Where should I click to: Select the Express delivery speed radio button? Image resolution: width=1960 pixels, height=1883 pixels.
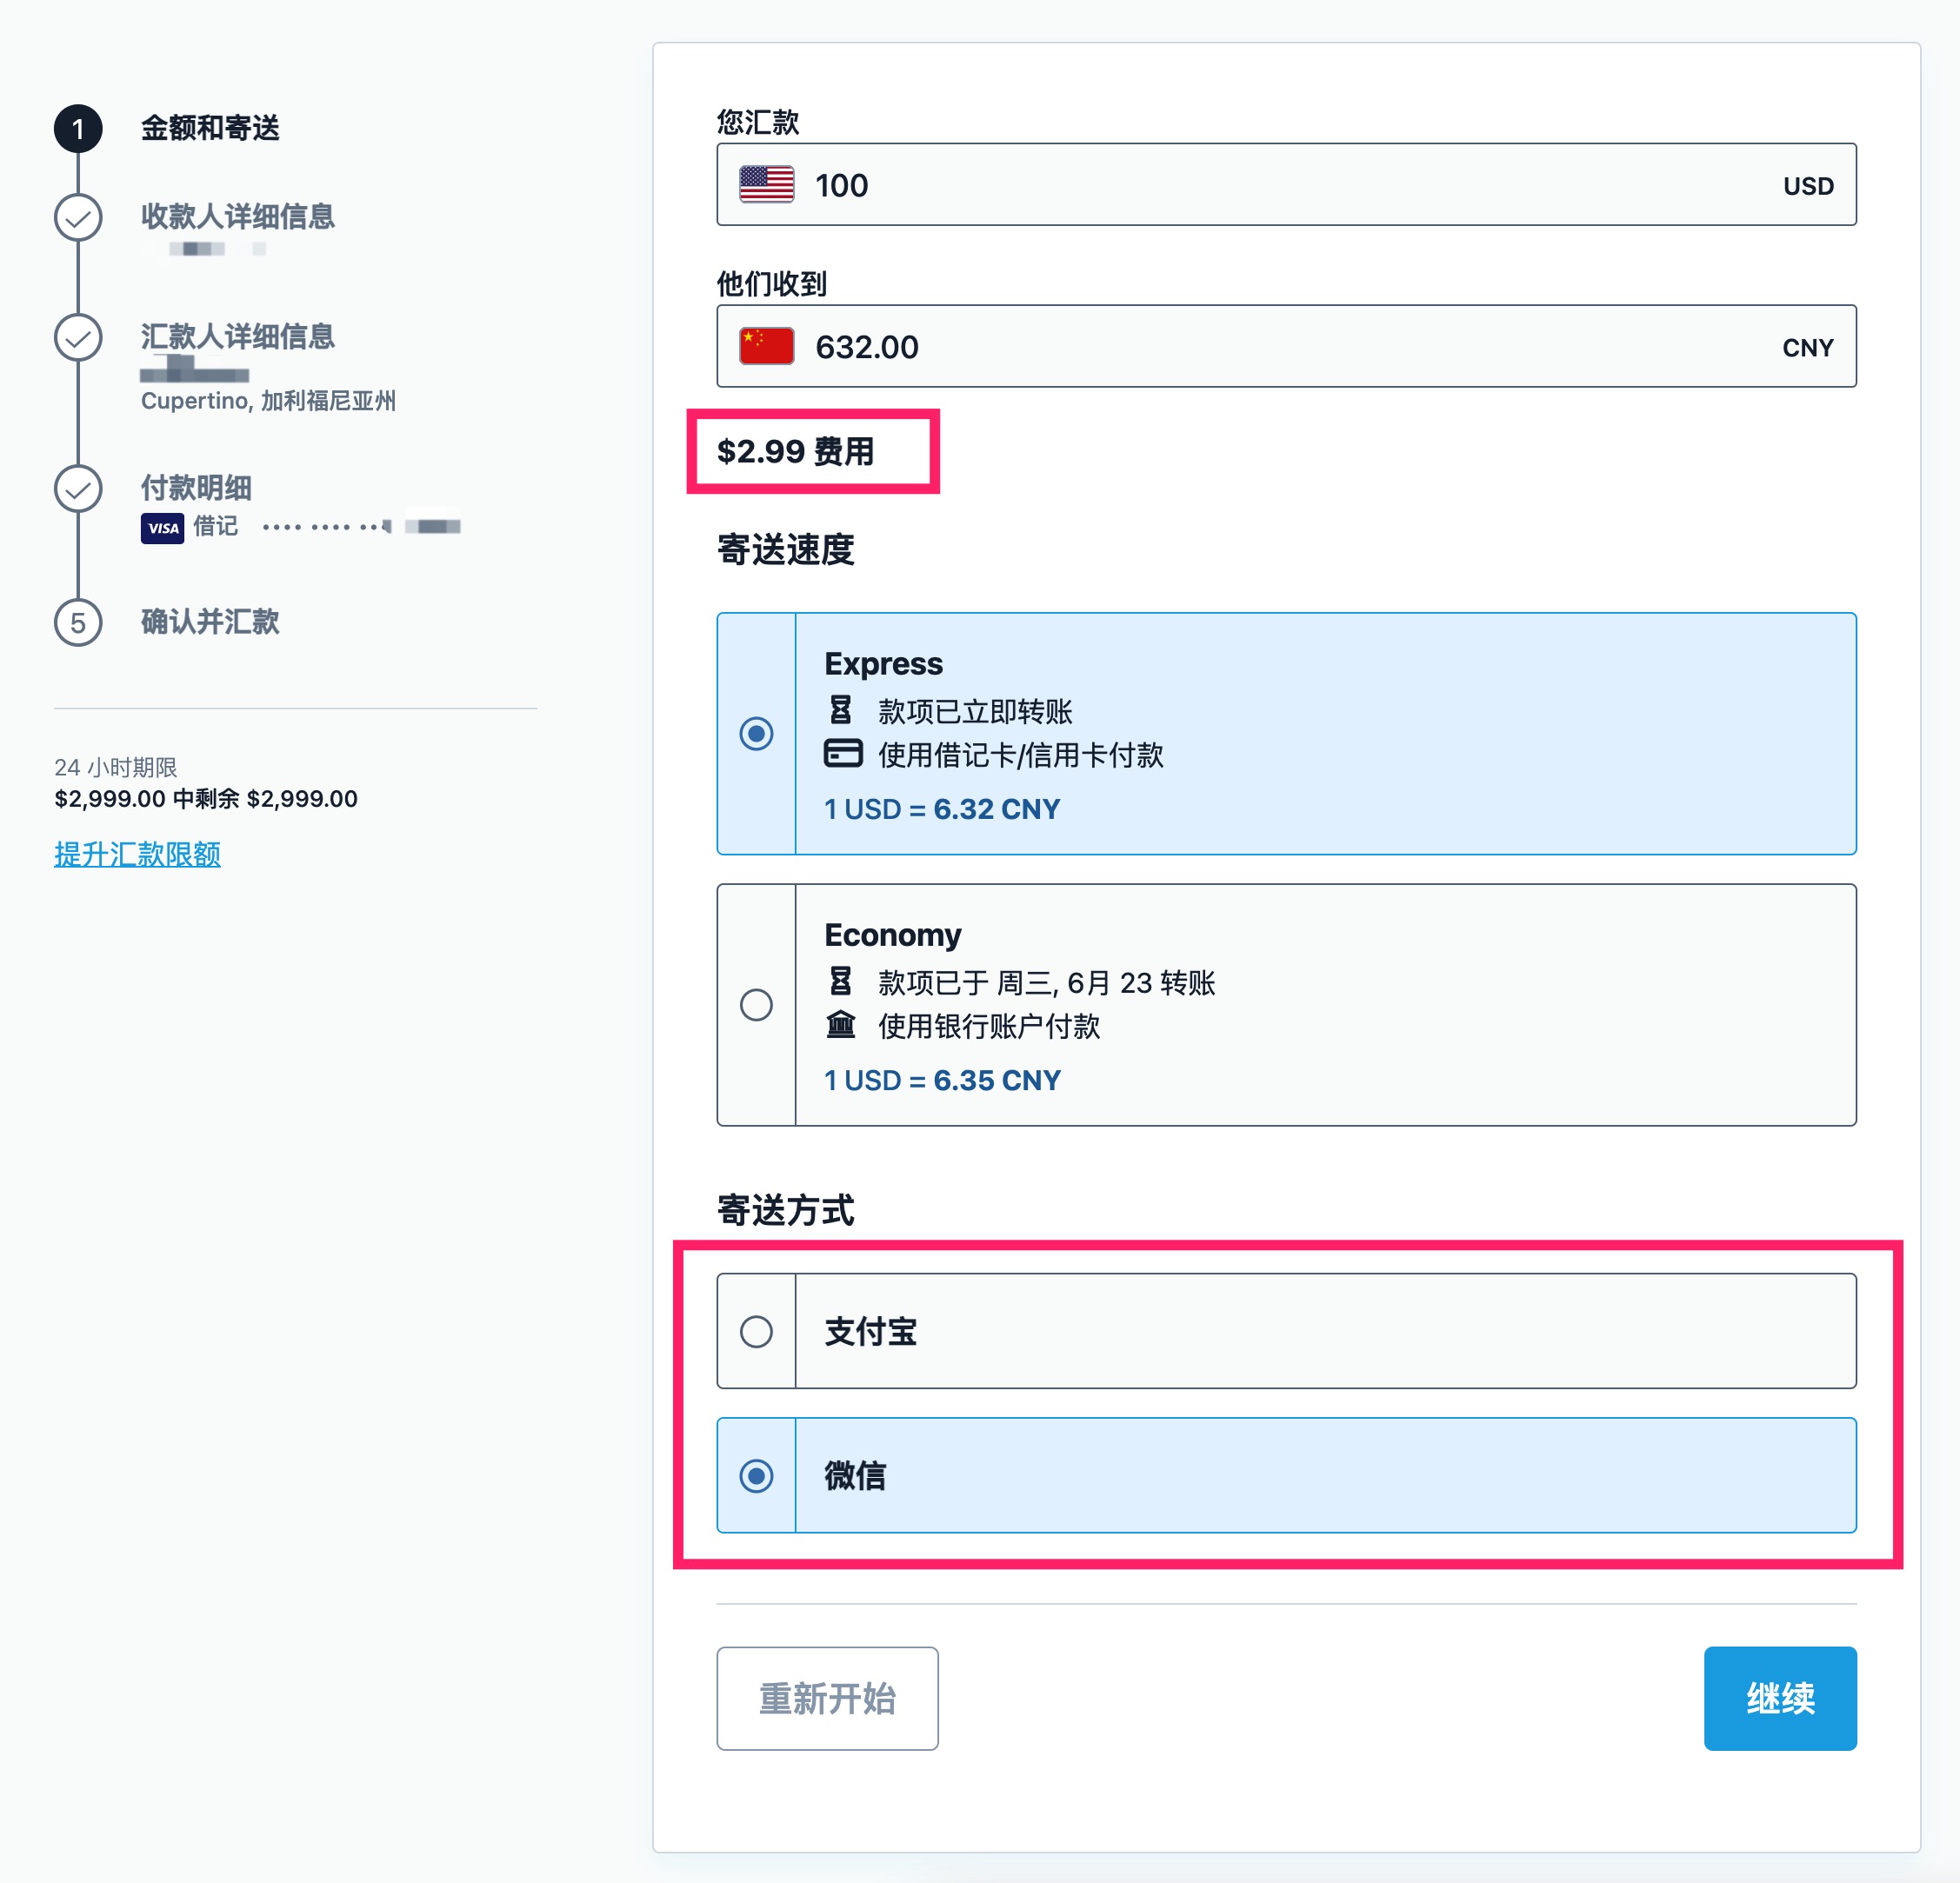coord(757,733)
